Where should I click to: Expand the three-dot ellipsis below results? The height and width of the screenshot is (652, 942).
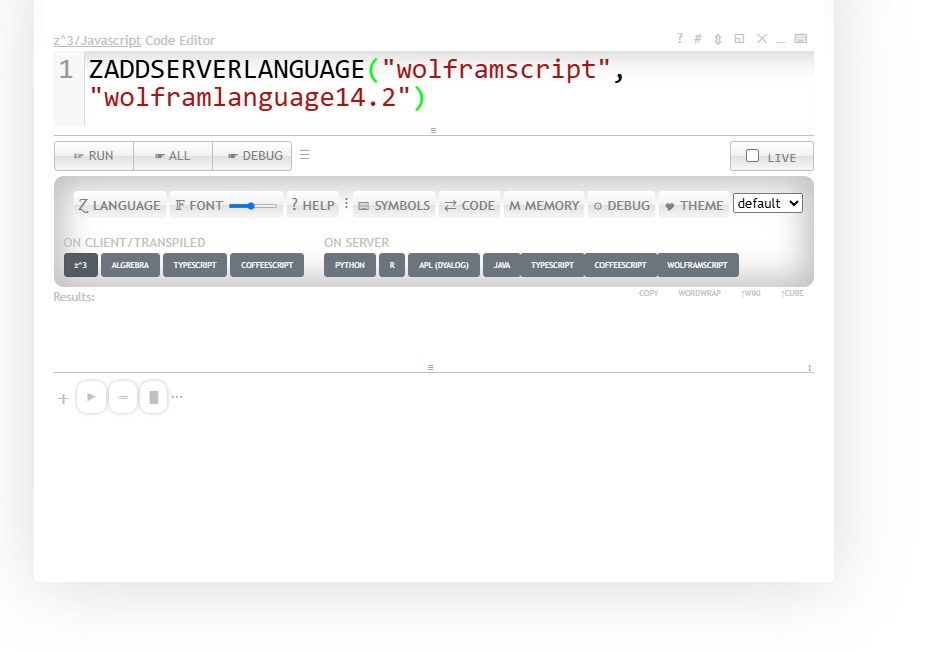point(177,397)
